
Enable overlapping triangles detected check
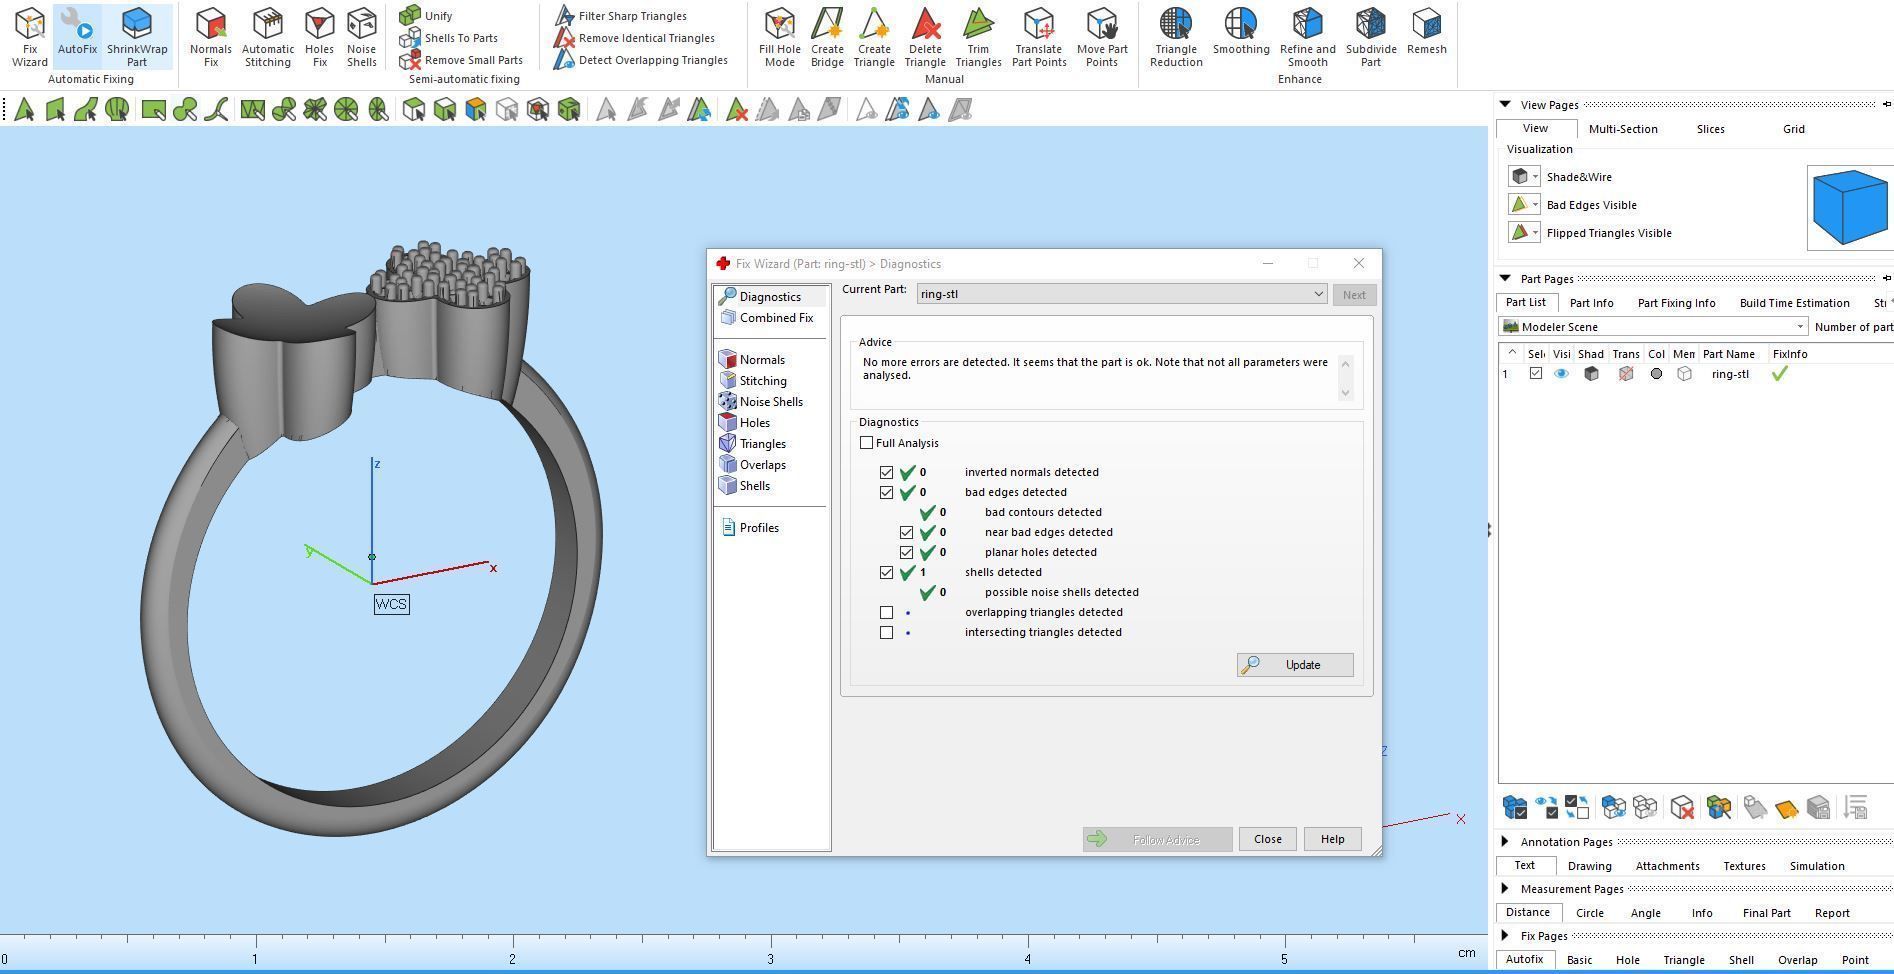[886, 612]
